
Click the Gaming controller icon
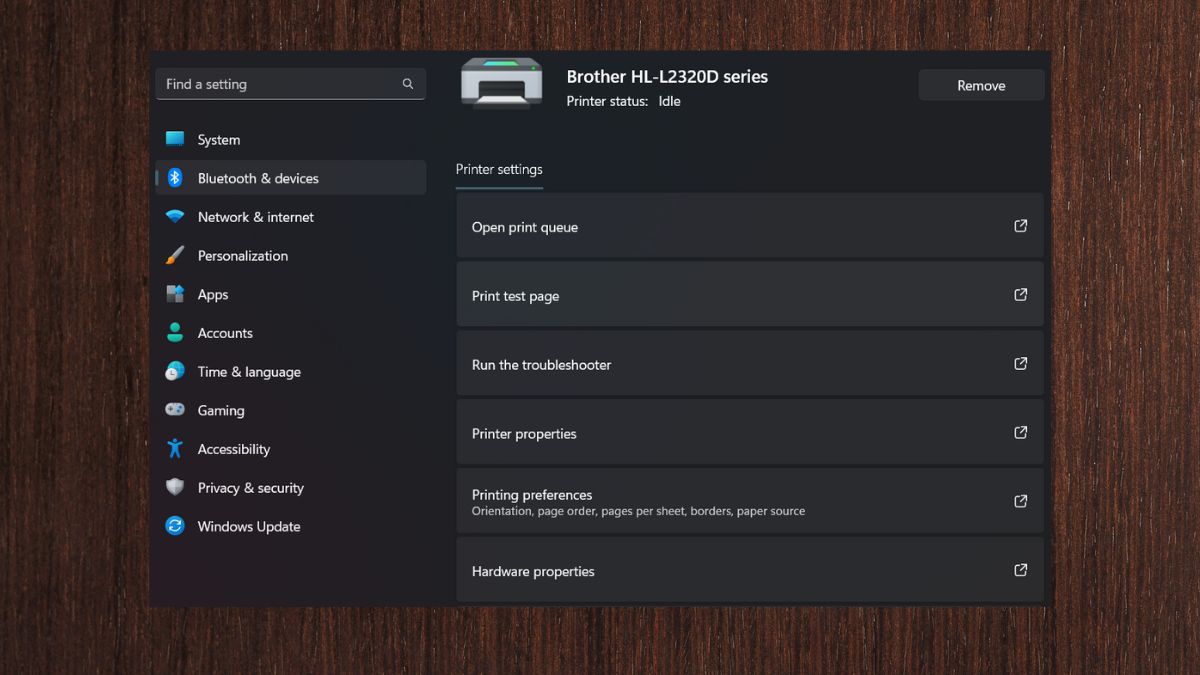[x=175, y=410]
